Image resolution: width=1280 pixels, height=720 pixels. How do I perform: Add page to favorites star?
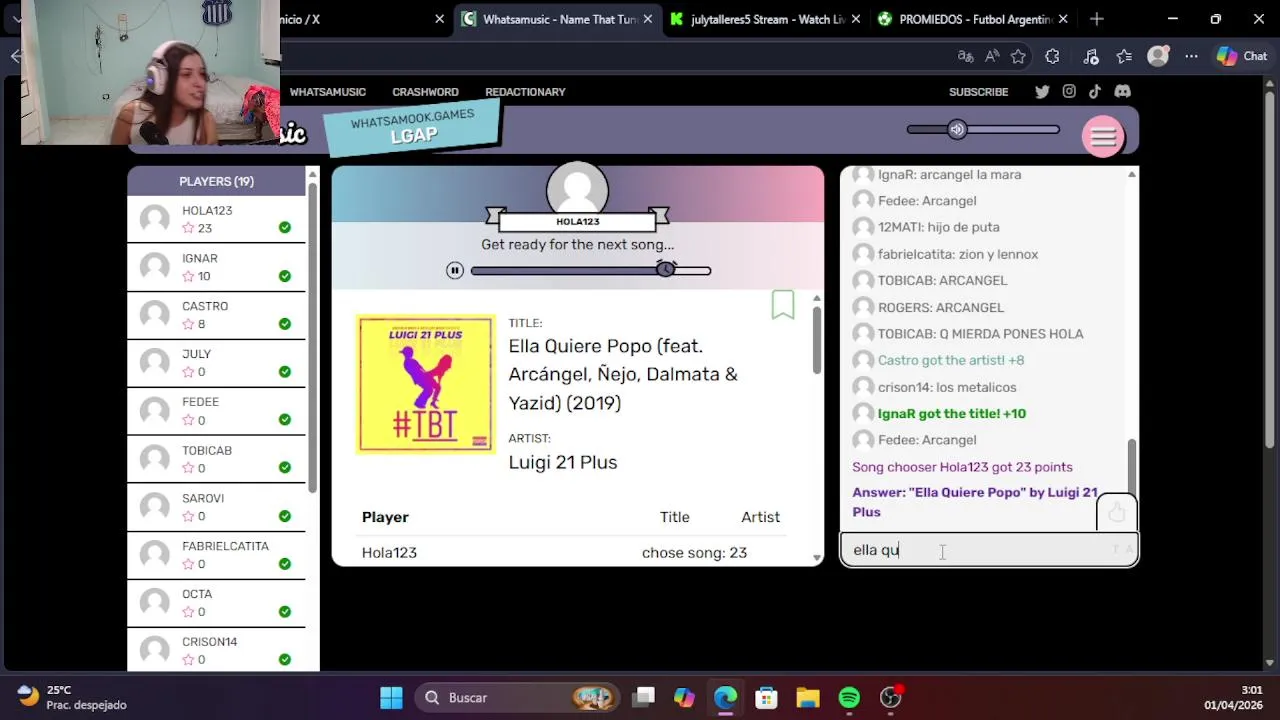click(x=1018, y=57)
